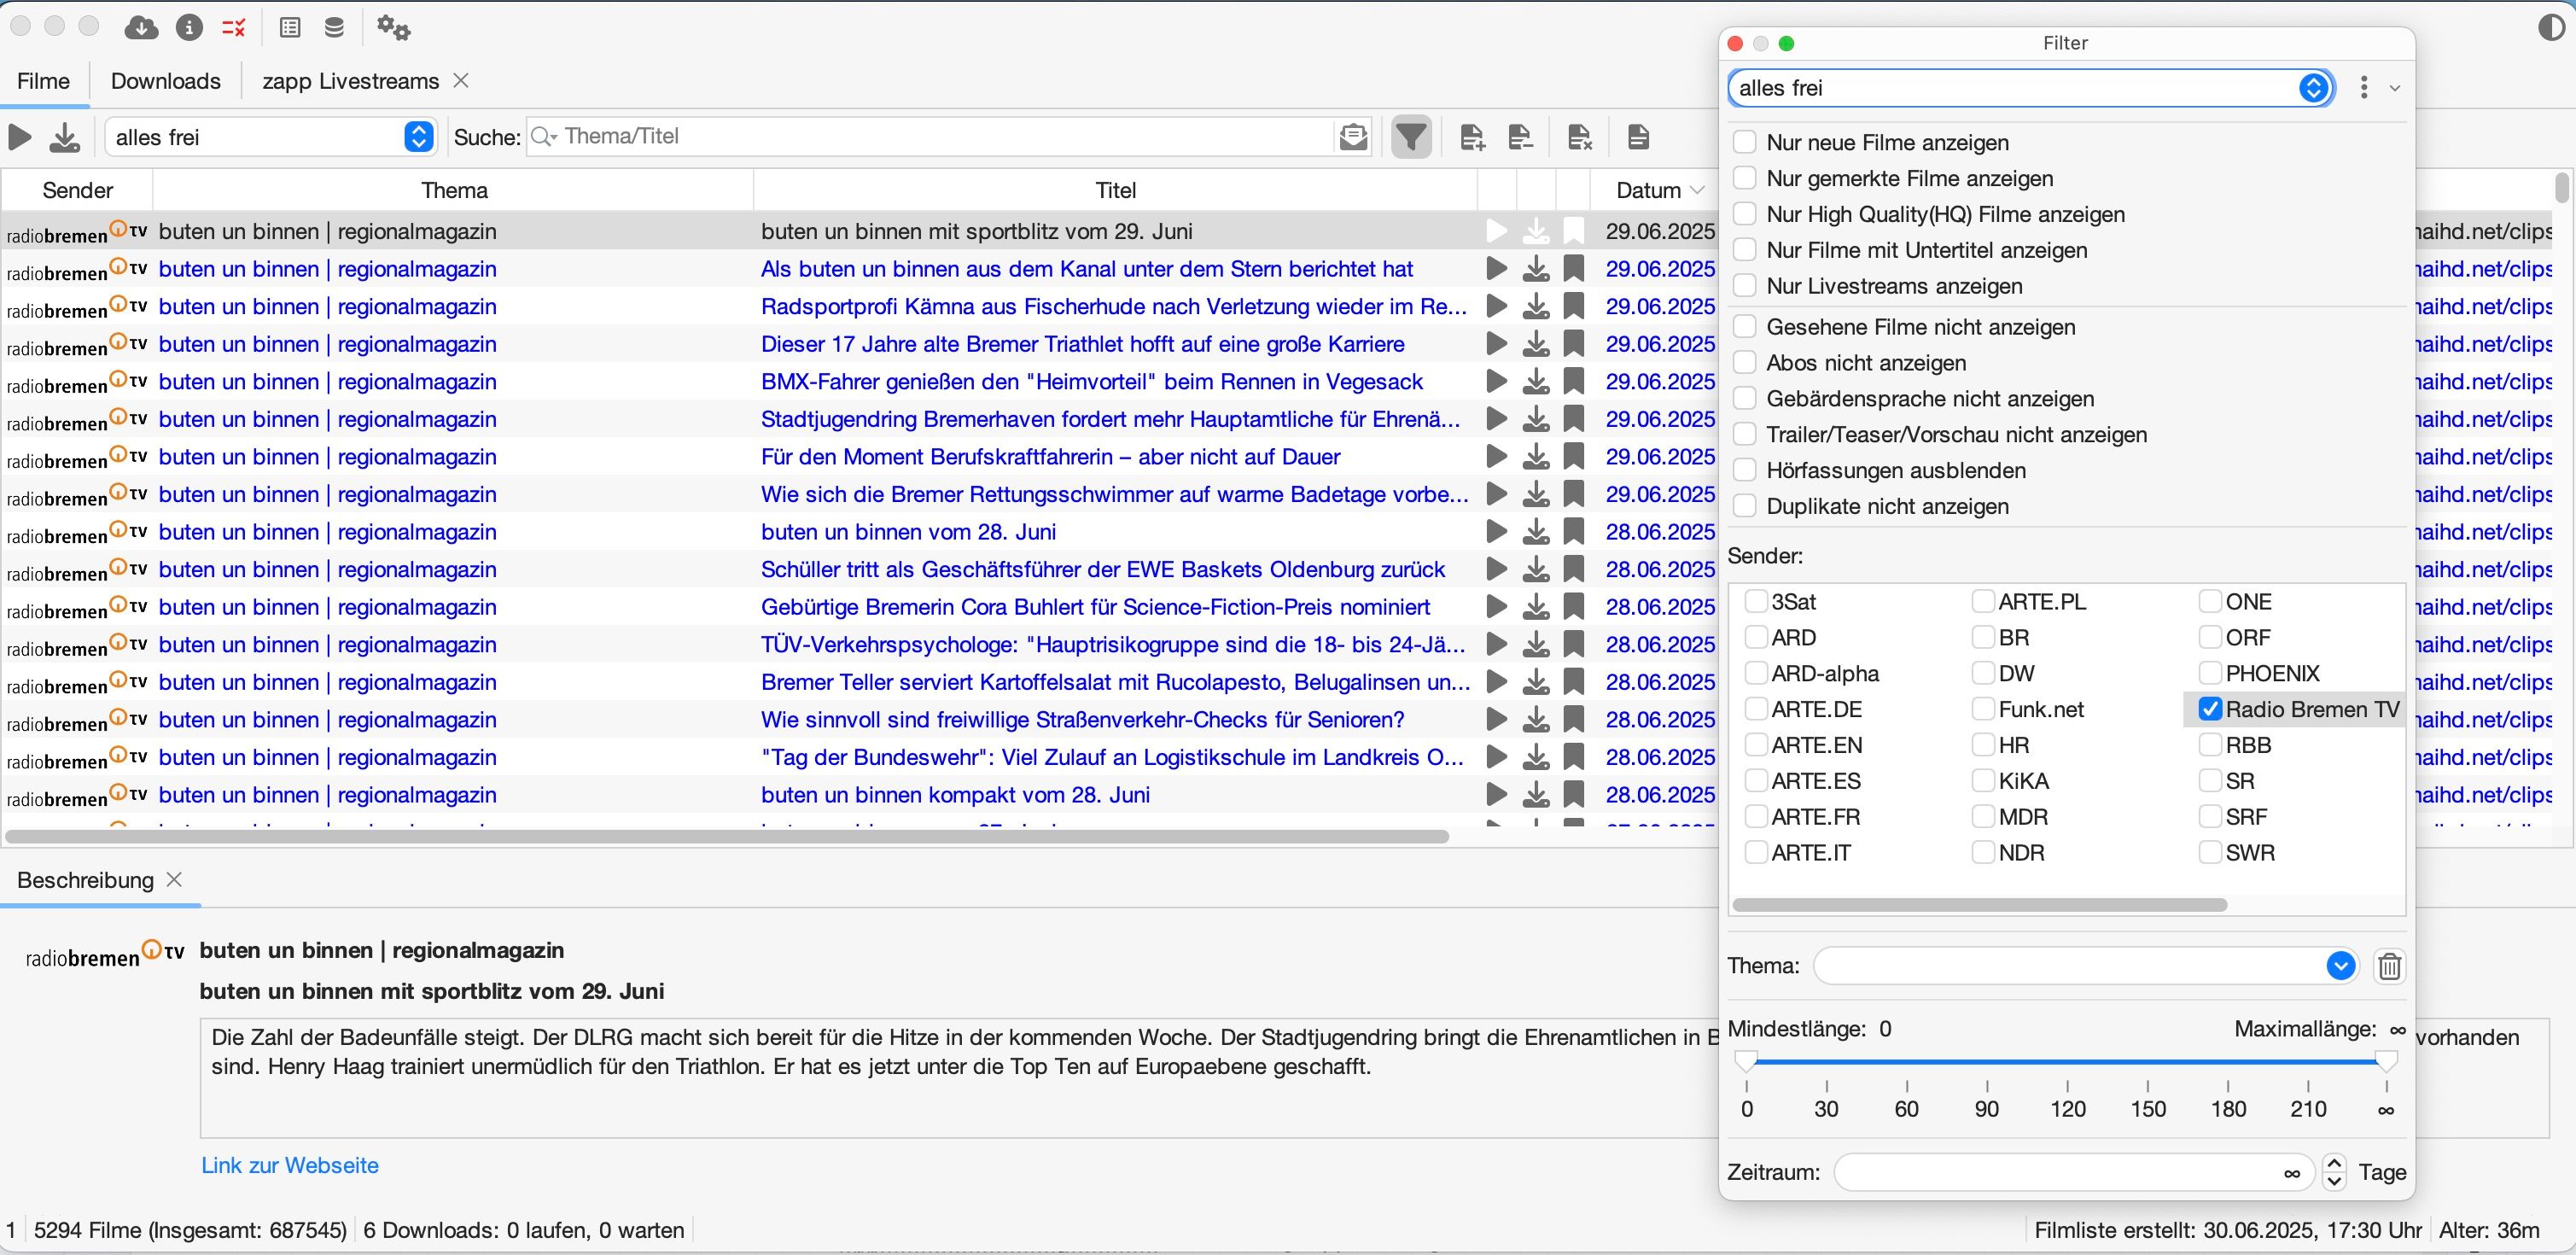Download 'Wie sinnvoll sind freiwillige Straßenverkehr-Checks' film
Screen dimensions: 2576x1255
point(1536,720)
